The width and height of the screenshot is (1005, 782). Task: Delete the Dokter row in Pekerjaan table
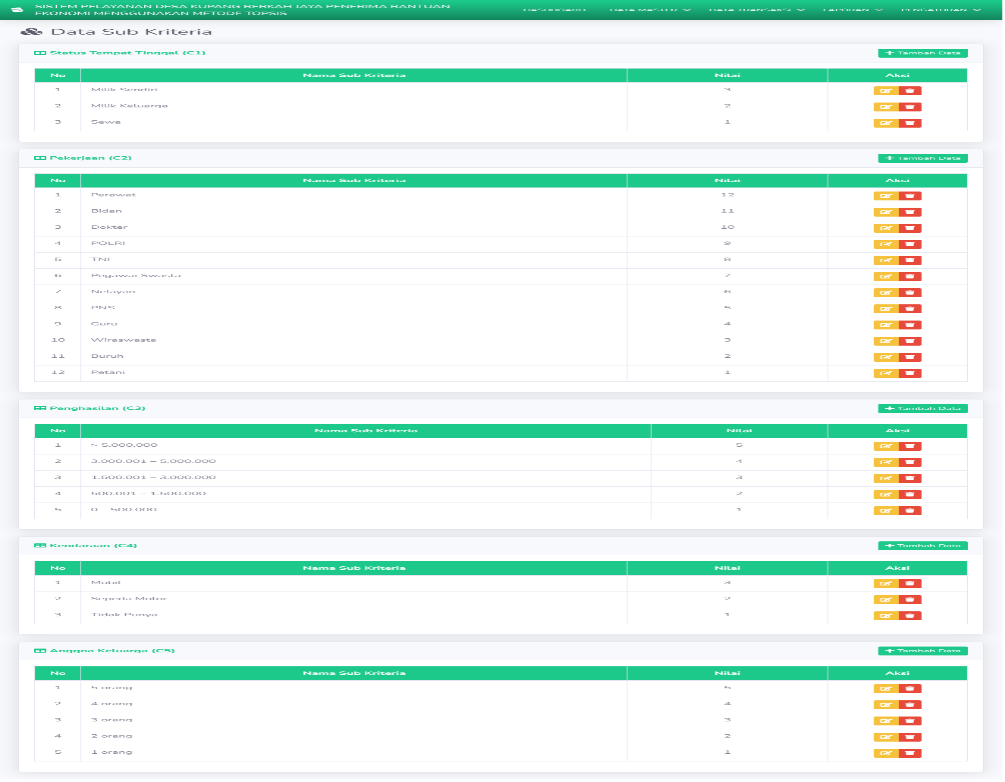(x=910, y=228)
